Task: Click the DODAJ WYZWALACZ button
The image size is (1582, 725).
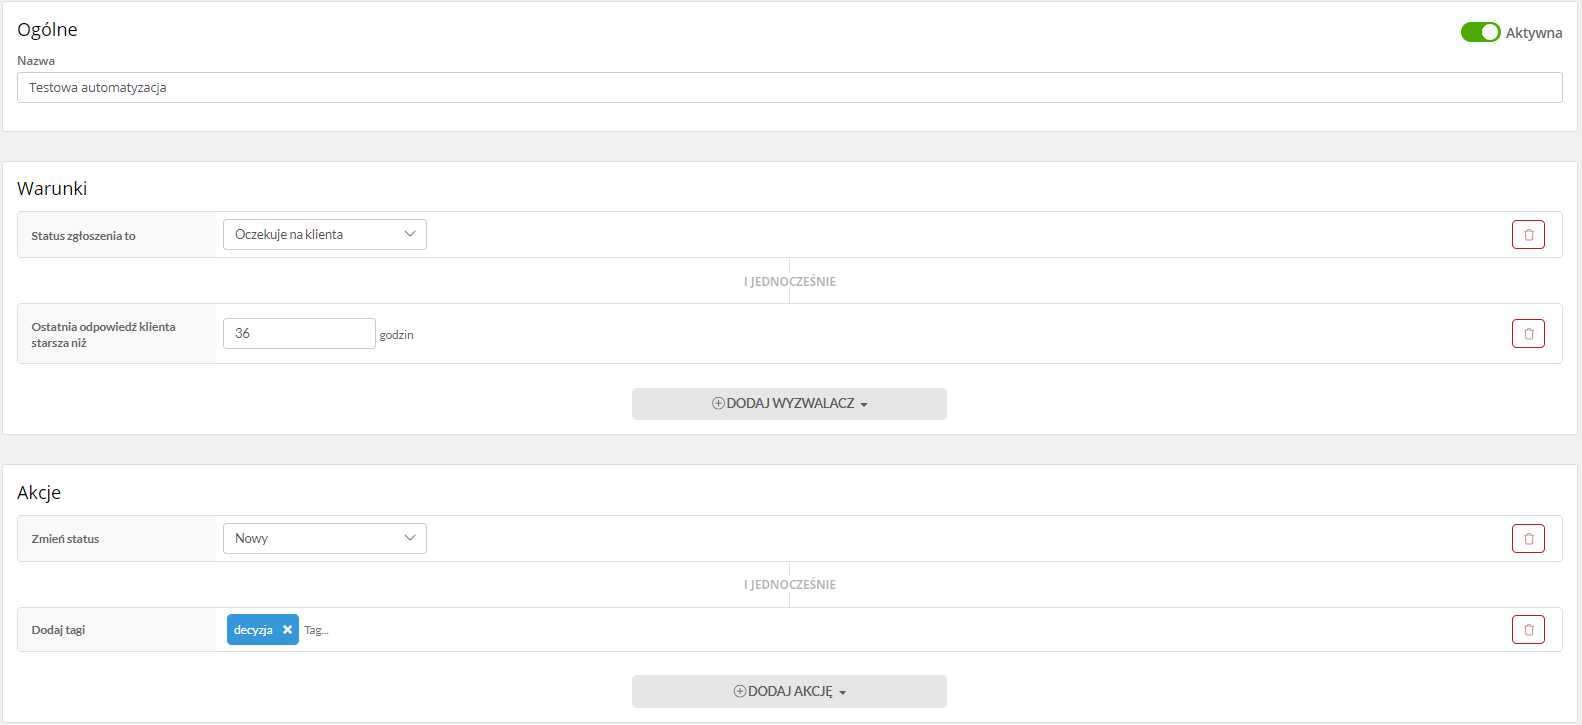Action: [x=789, y=404]
